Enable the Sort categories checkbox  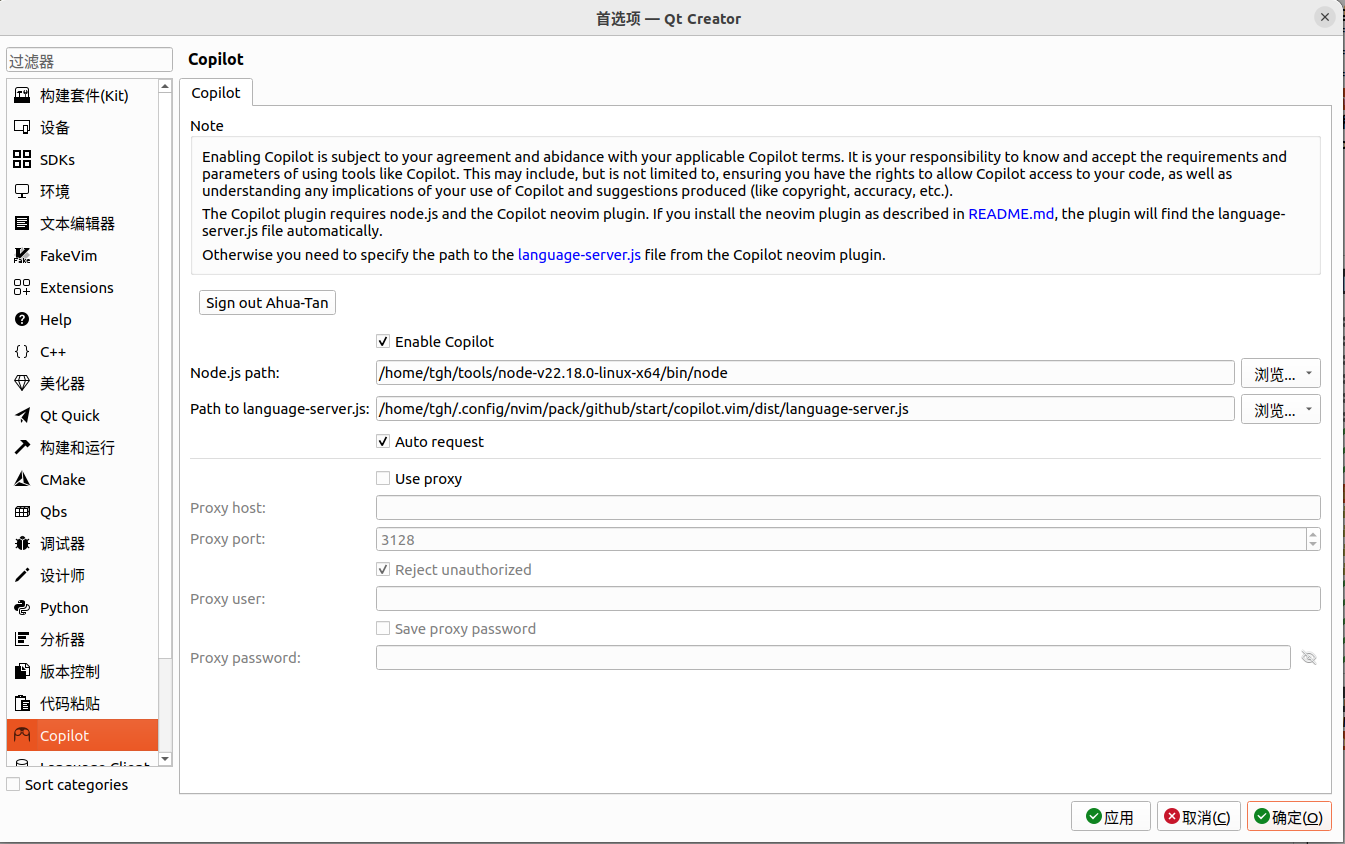pyautogui.click(x=13, y=784)
